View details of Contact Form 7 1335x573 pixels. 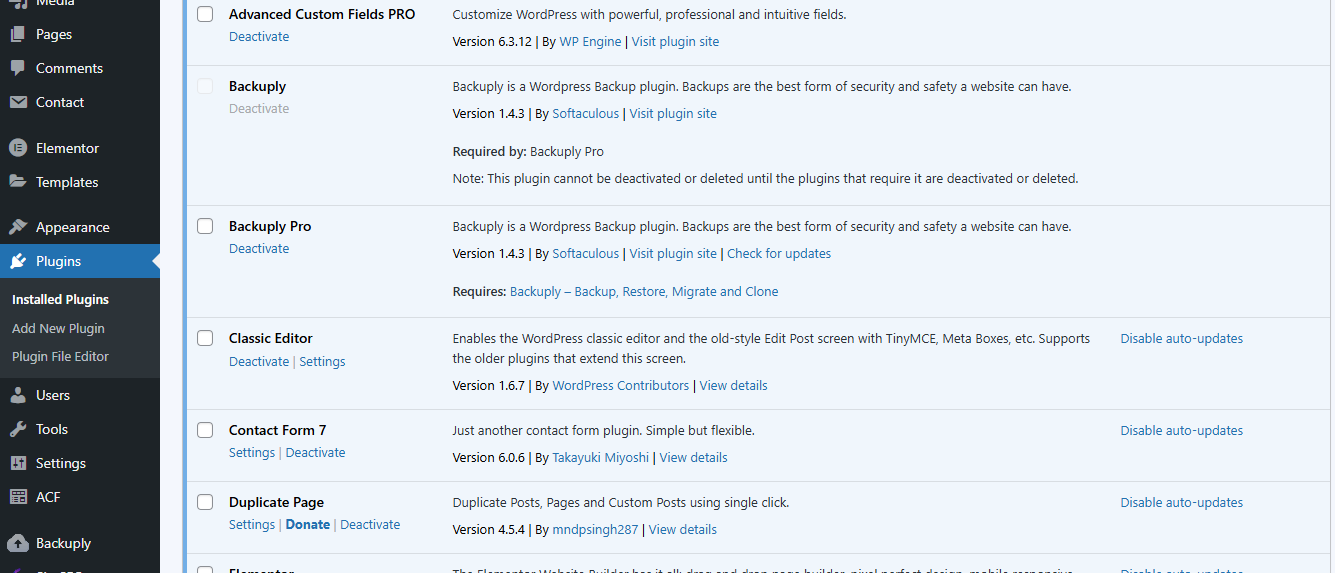693,458
